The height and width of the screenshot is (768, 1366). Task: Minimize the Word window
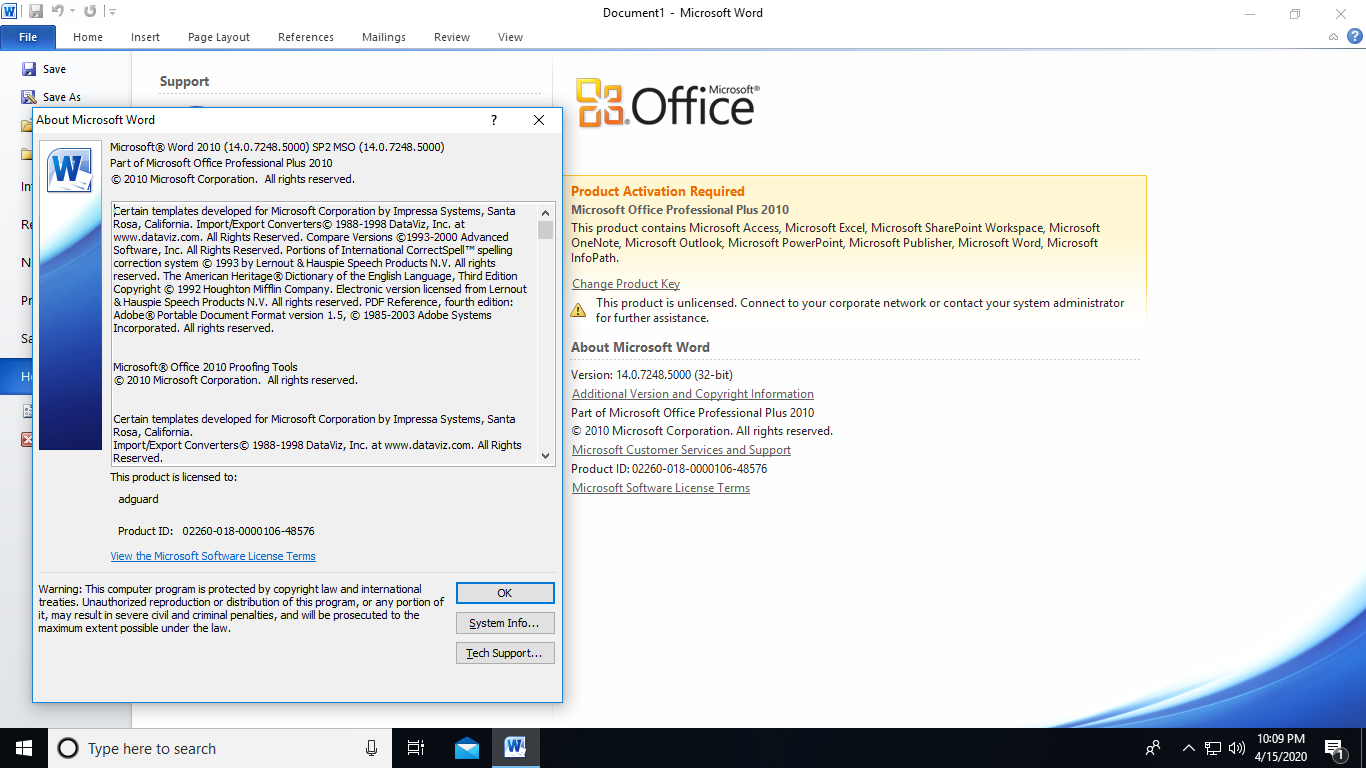pyautogui.click(x=1249, y=13)
